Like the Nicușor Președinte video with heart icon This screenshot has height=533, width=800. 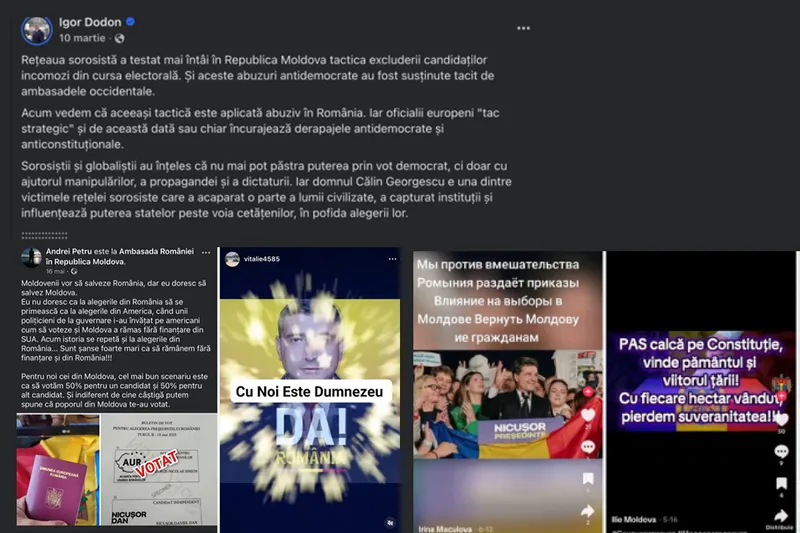click(x=588, y=414)
